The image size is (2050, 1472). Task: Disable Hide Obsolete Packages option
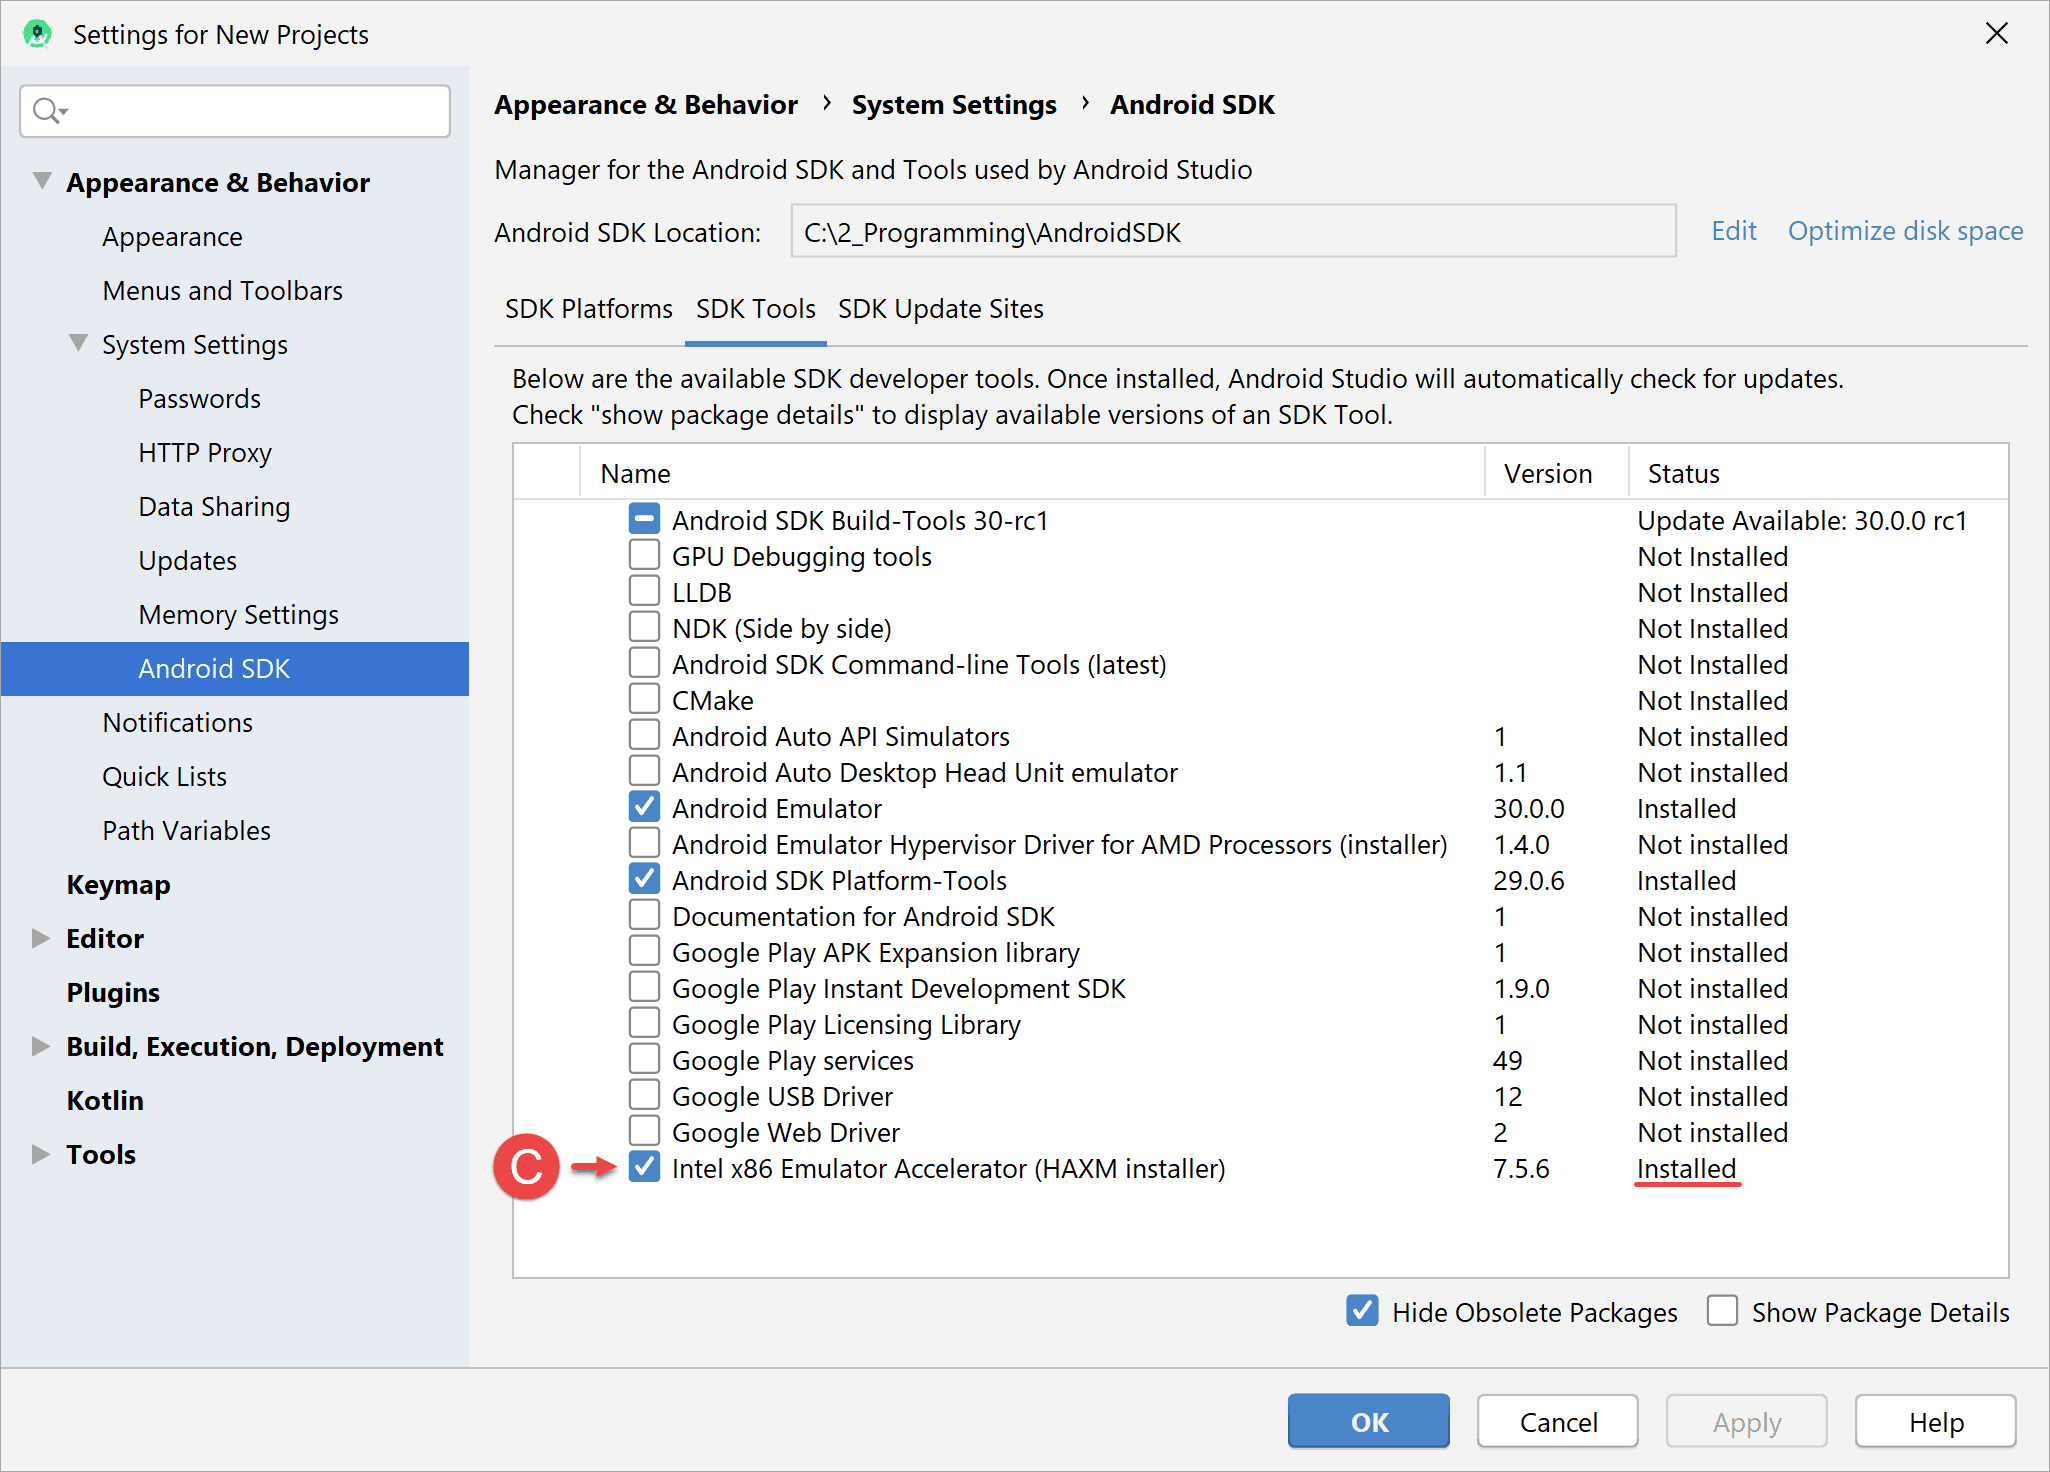[x=1362, y=1311]
